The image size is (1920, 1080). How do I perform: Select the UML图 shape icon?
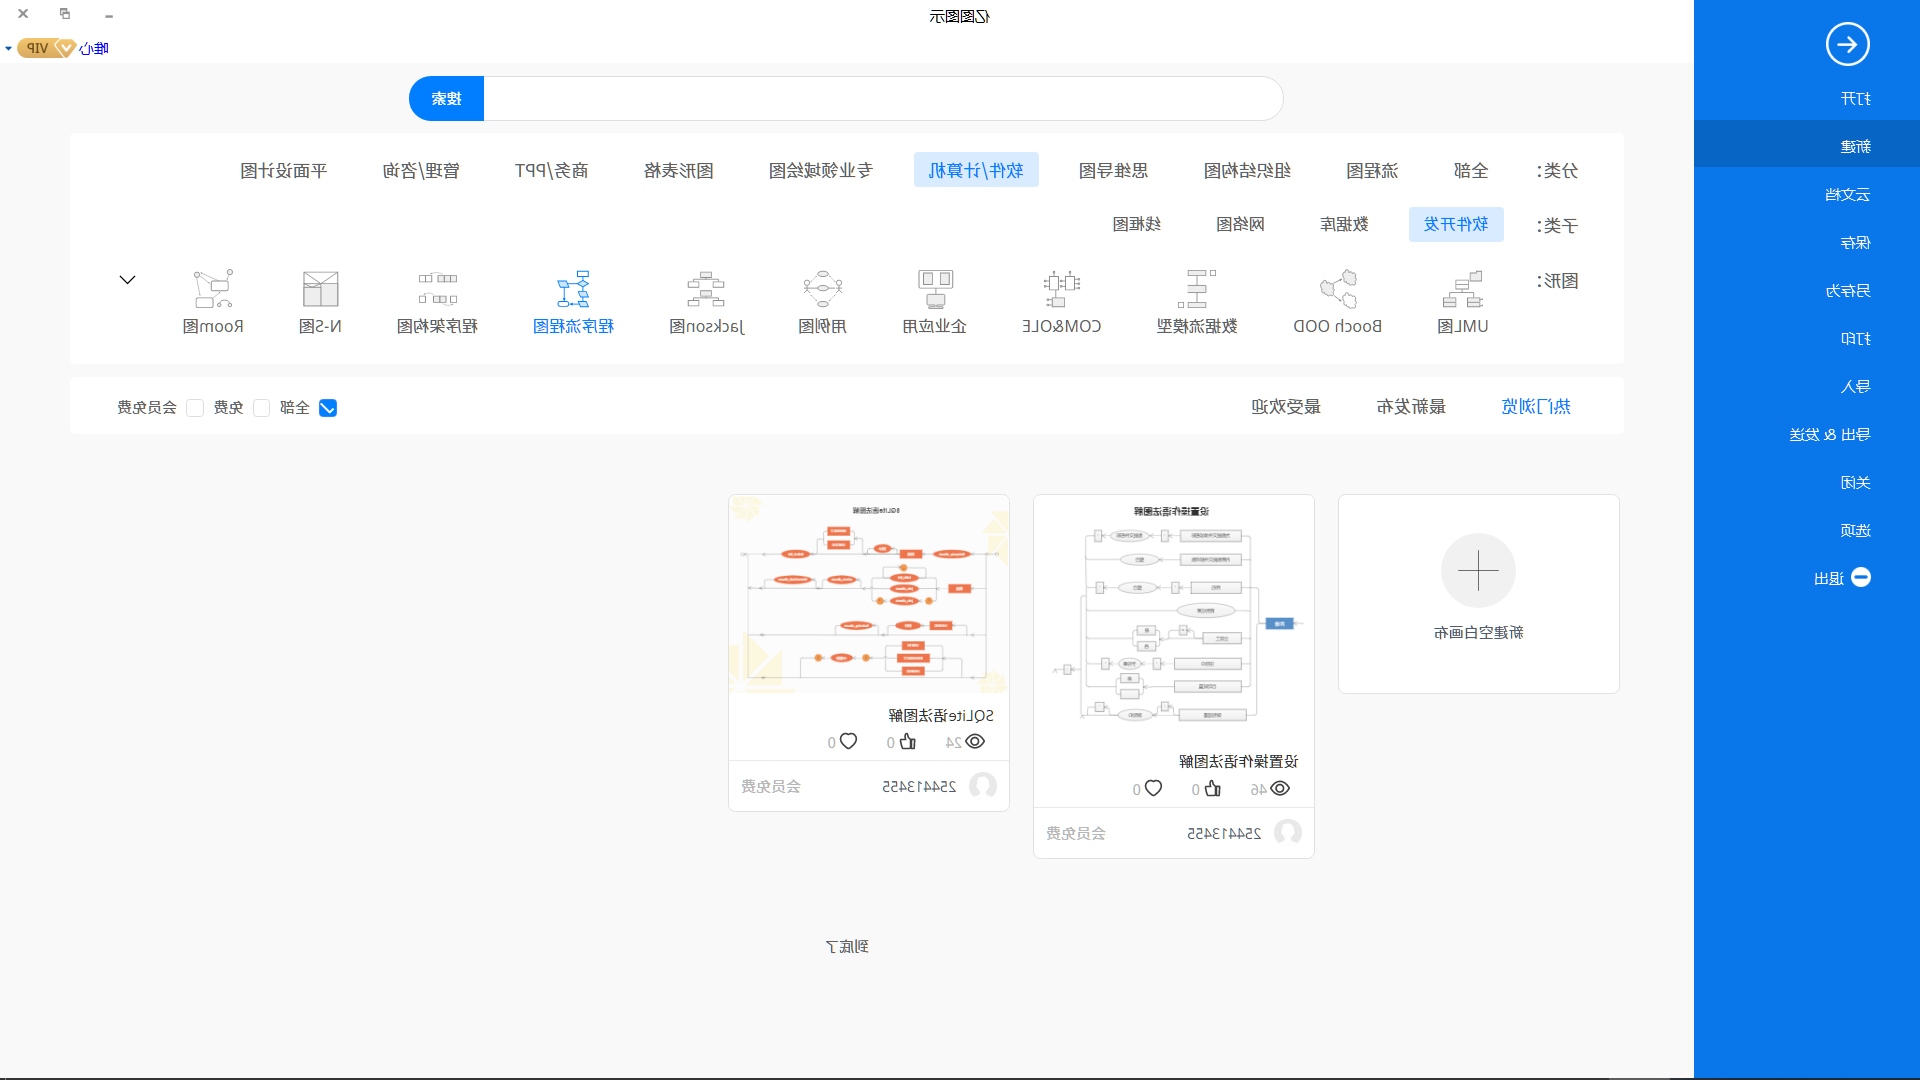tap(1462, 289)
